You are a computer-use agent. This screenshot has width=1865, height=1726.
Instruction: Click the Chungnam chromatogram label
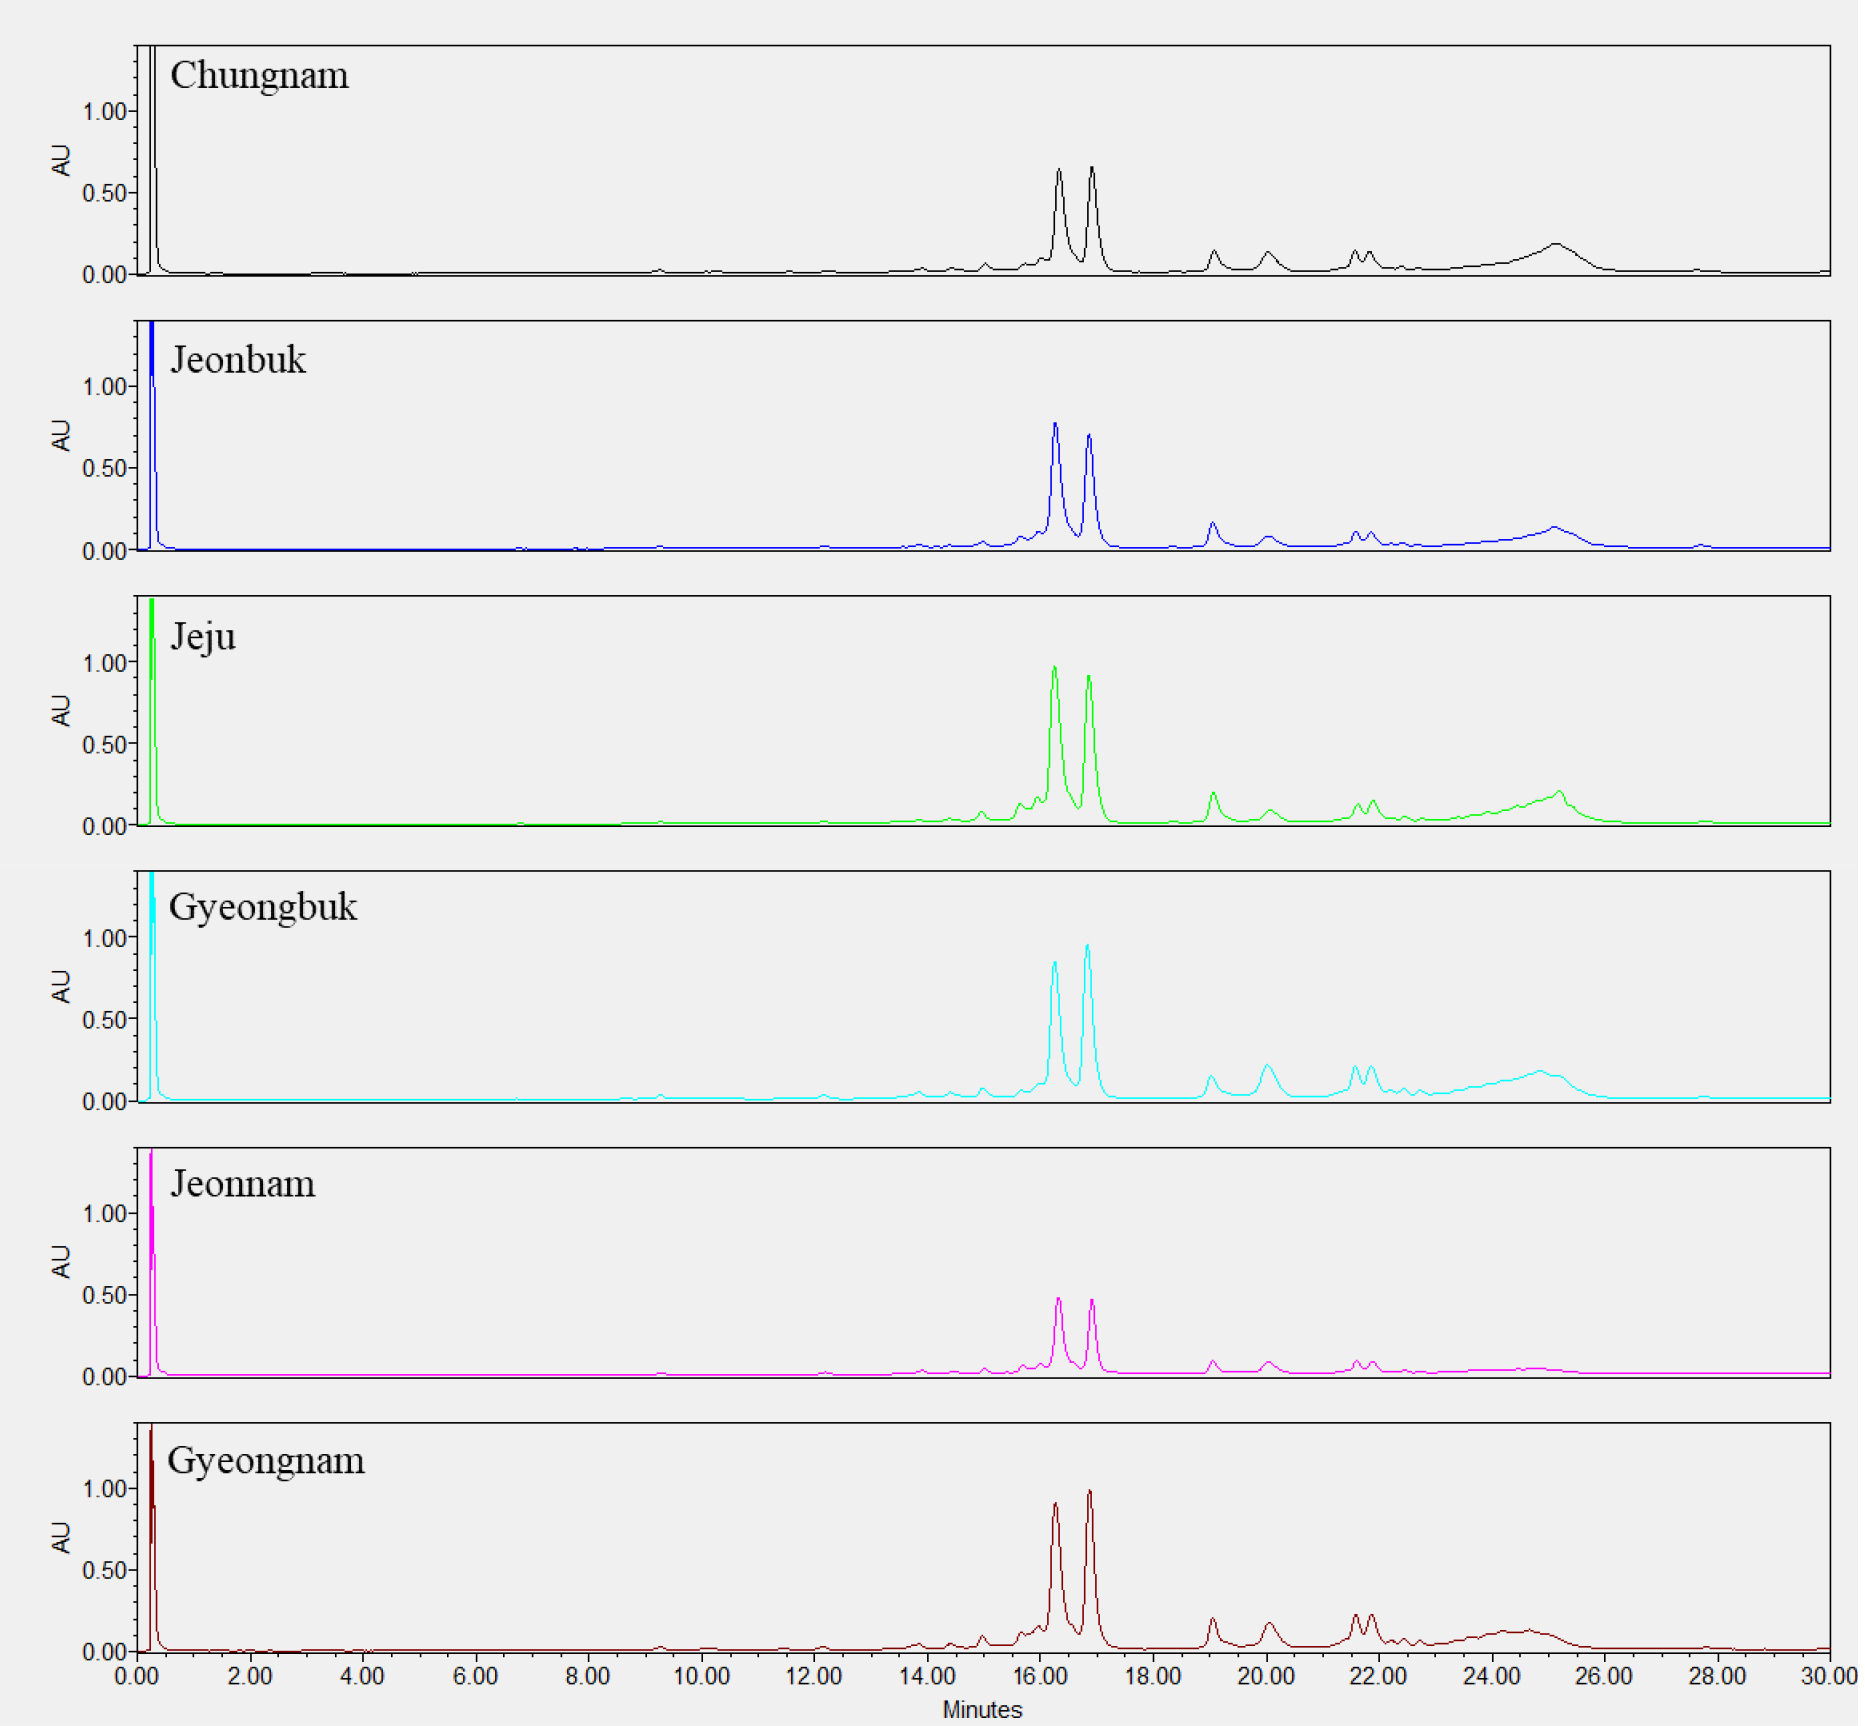point(259,76)
